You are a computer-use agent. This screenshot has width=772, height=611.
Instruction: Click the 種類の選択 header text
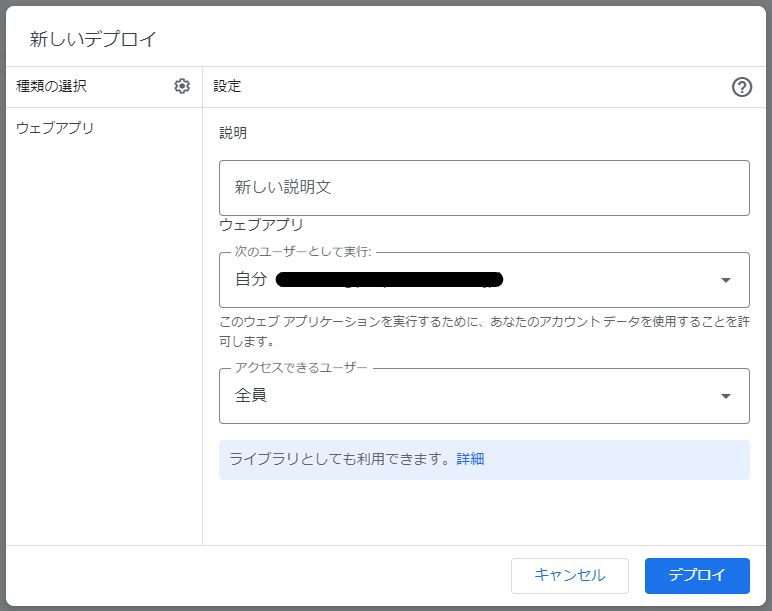pos(51,86)
